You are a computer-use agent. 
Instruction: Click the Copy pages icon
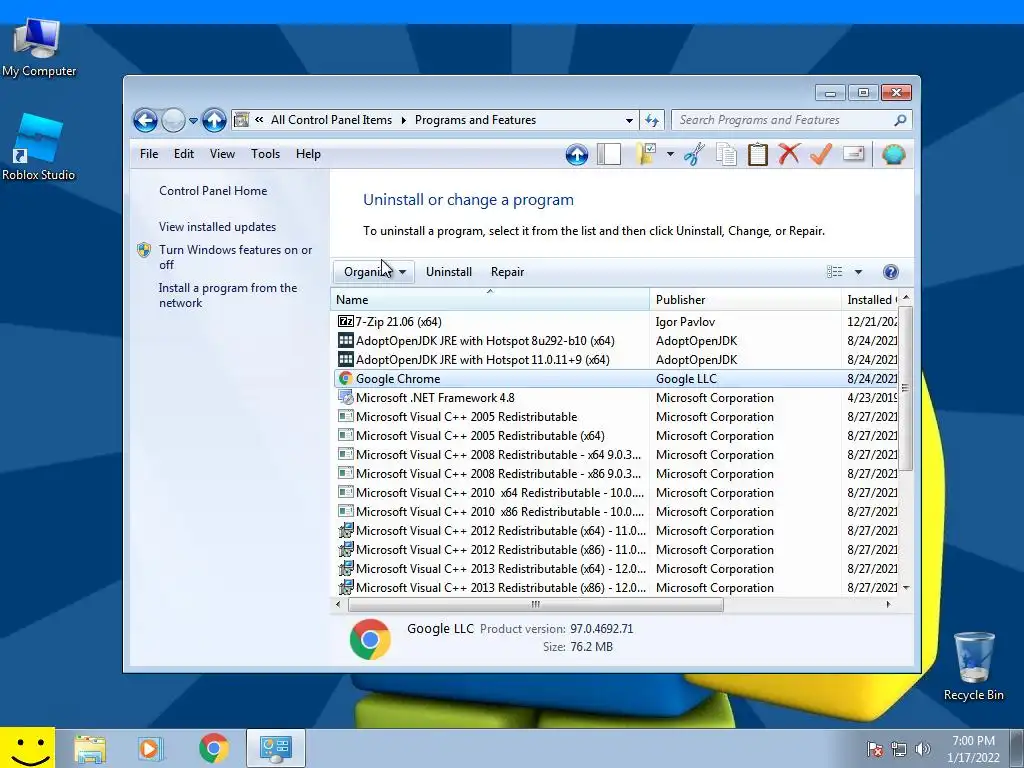(726, 155)
